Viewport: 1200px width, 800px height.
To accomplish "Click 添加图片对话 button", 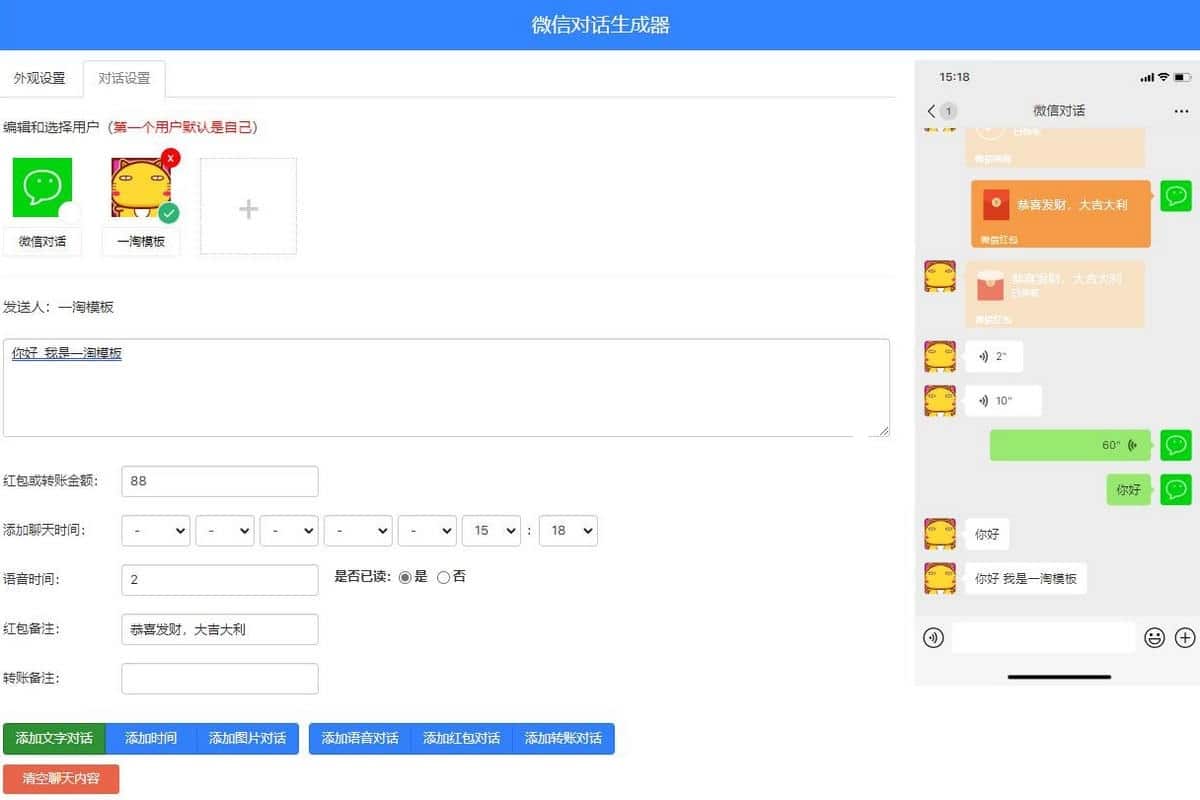I will tap(247, 738).
